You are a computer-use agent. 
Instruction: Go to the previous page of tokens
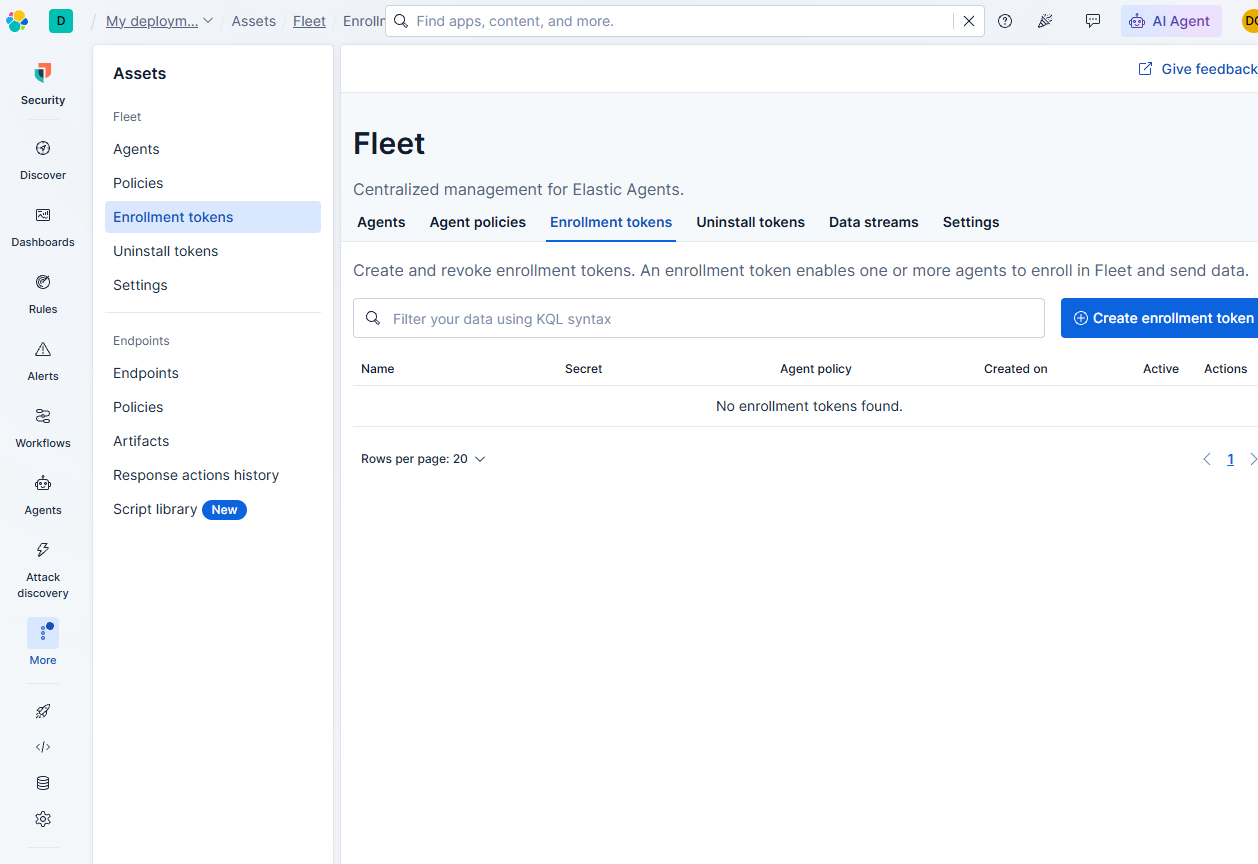tap(1206, 459)
